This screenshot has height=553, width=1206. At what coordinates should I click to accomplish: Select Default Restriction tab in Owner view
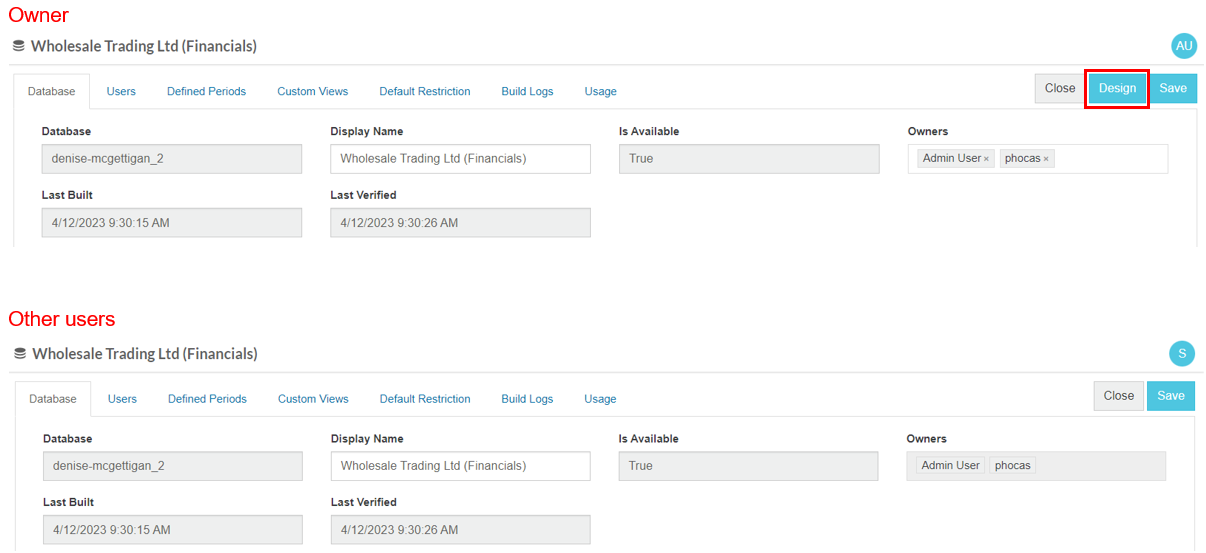click(424, 91)
